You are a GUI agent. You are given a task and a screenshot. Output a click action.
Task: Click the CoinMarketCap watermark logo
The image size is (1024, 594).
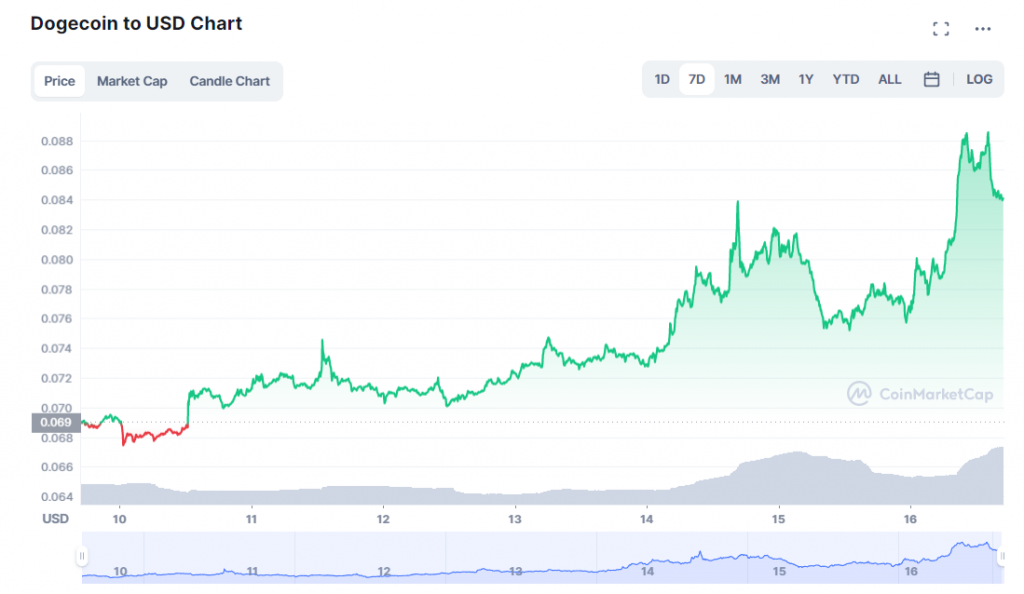click(860, 394)
